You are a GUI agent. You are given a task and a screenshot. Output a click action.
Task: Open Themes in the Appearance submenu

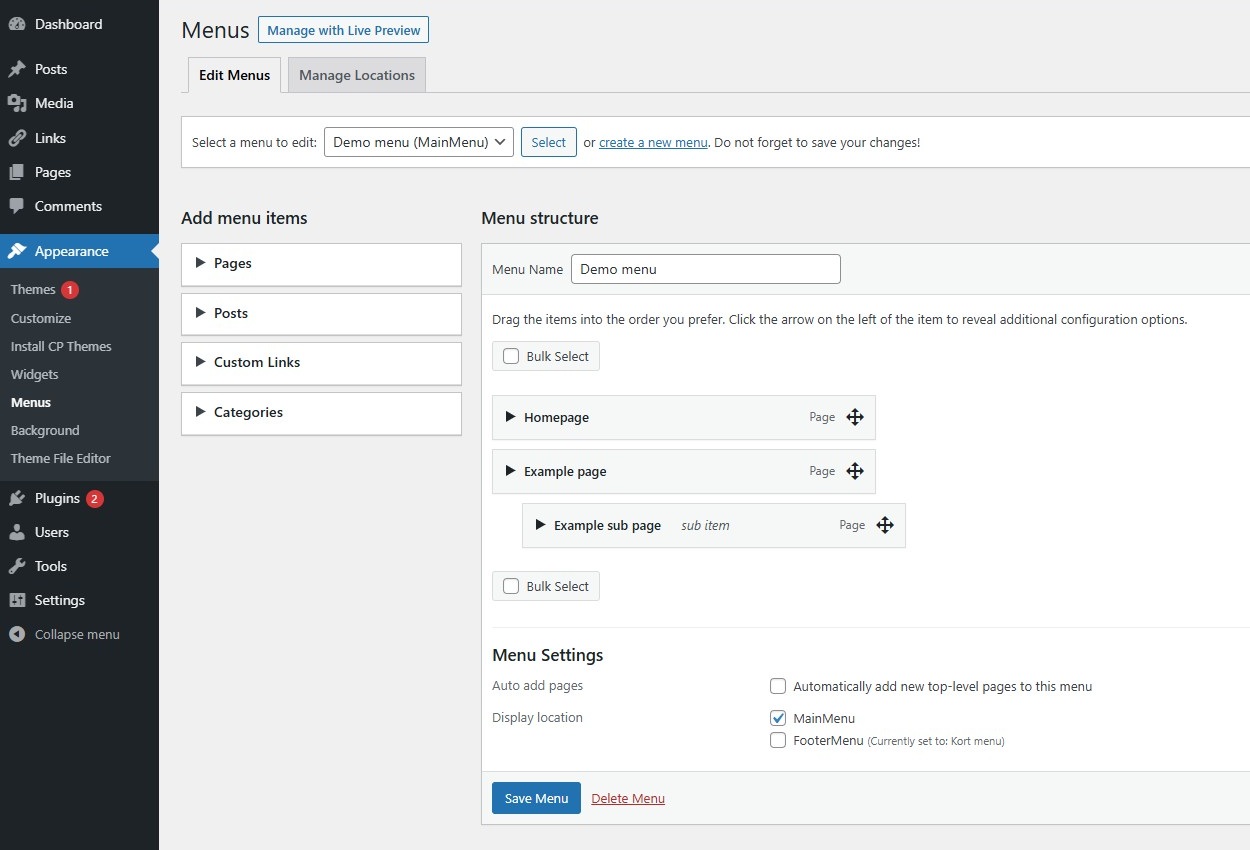click(33, 289)
